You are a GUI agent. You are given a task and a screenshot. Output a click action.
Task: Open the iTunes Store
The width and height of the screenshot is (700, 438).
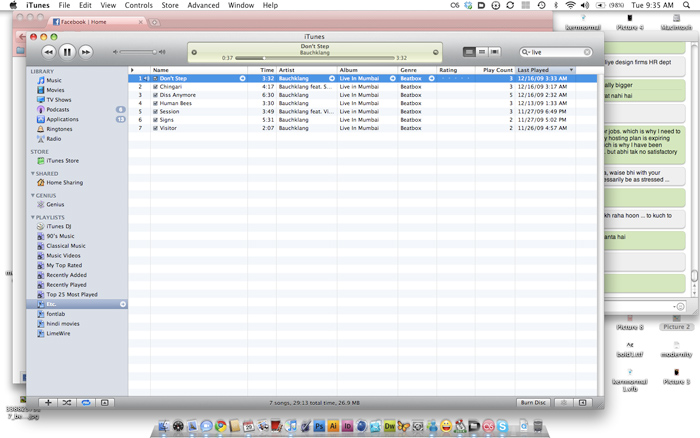coord(62,161)
